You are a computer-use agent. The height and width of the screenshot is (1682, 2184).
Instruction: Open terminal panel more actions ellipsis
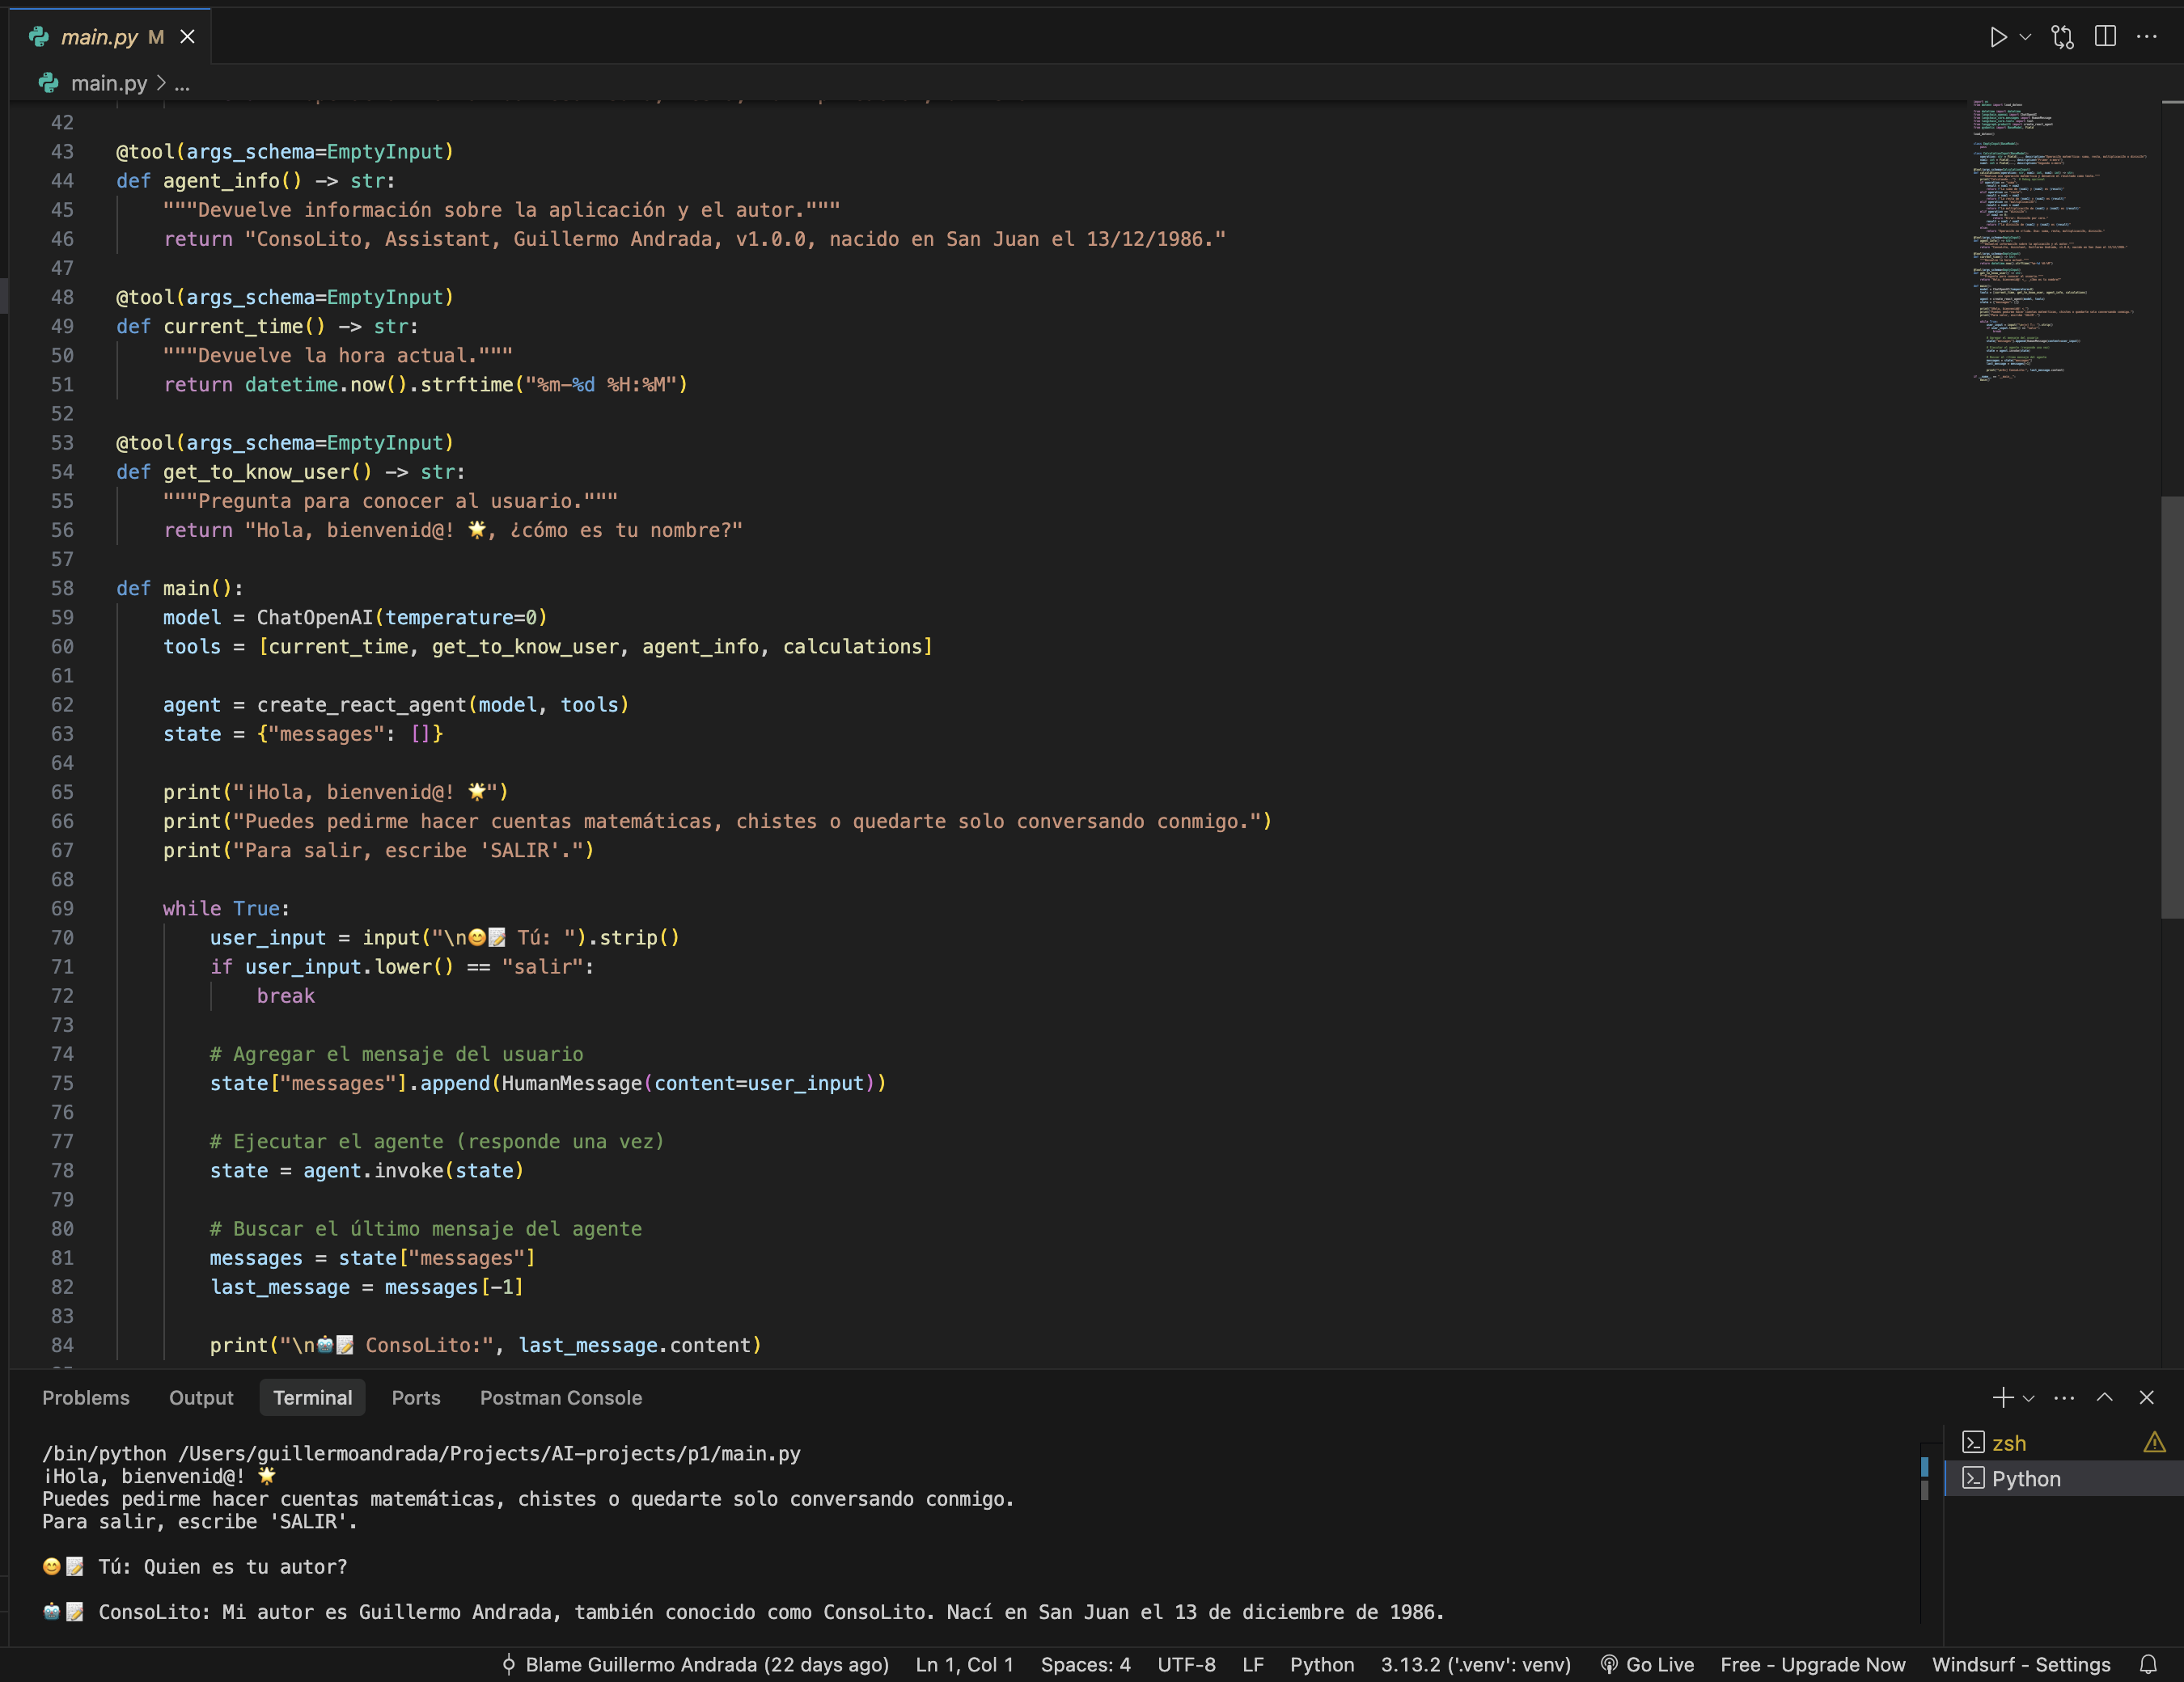point(2064,1397)
